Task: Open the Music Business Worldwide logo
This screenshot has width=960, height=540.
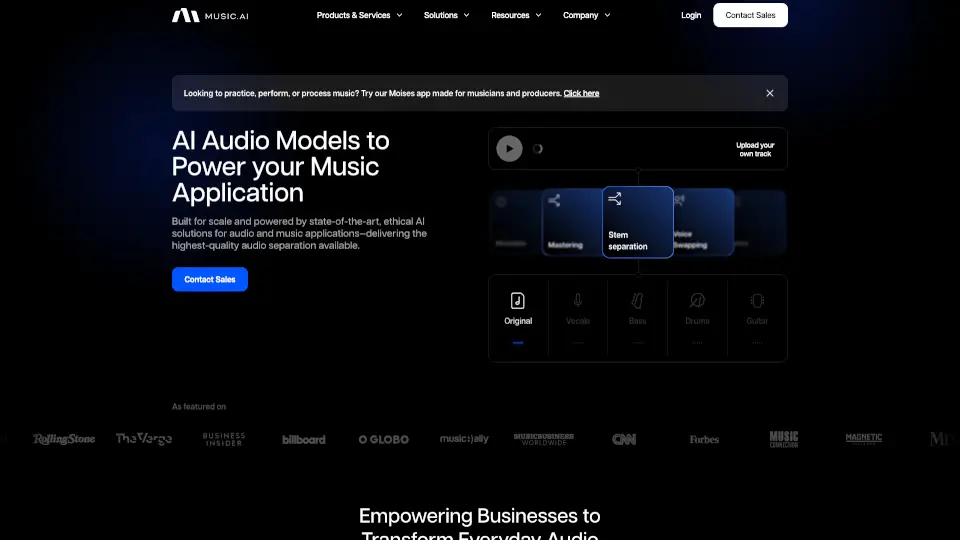Action: (x=544, y=439)
